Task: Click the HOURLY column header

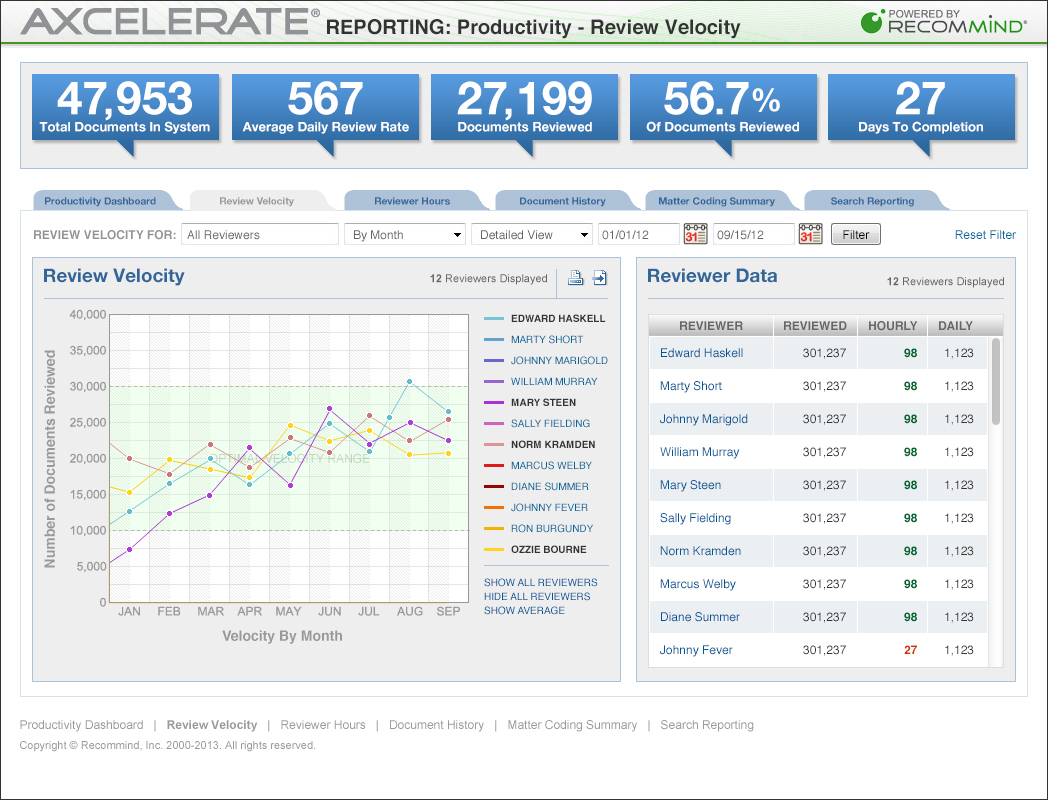Action: click(x=892, y=325)
